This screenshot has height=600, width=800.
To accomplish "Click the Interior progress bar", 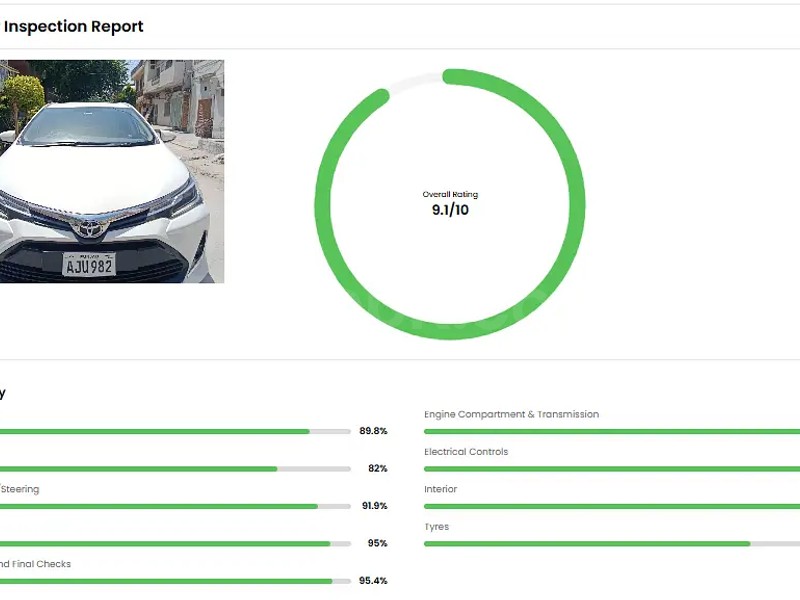I will point(612,507).
